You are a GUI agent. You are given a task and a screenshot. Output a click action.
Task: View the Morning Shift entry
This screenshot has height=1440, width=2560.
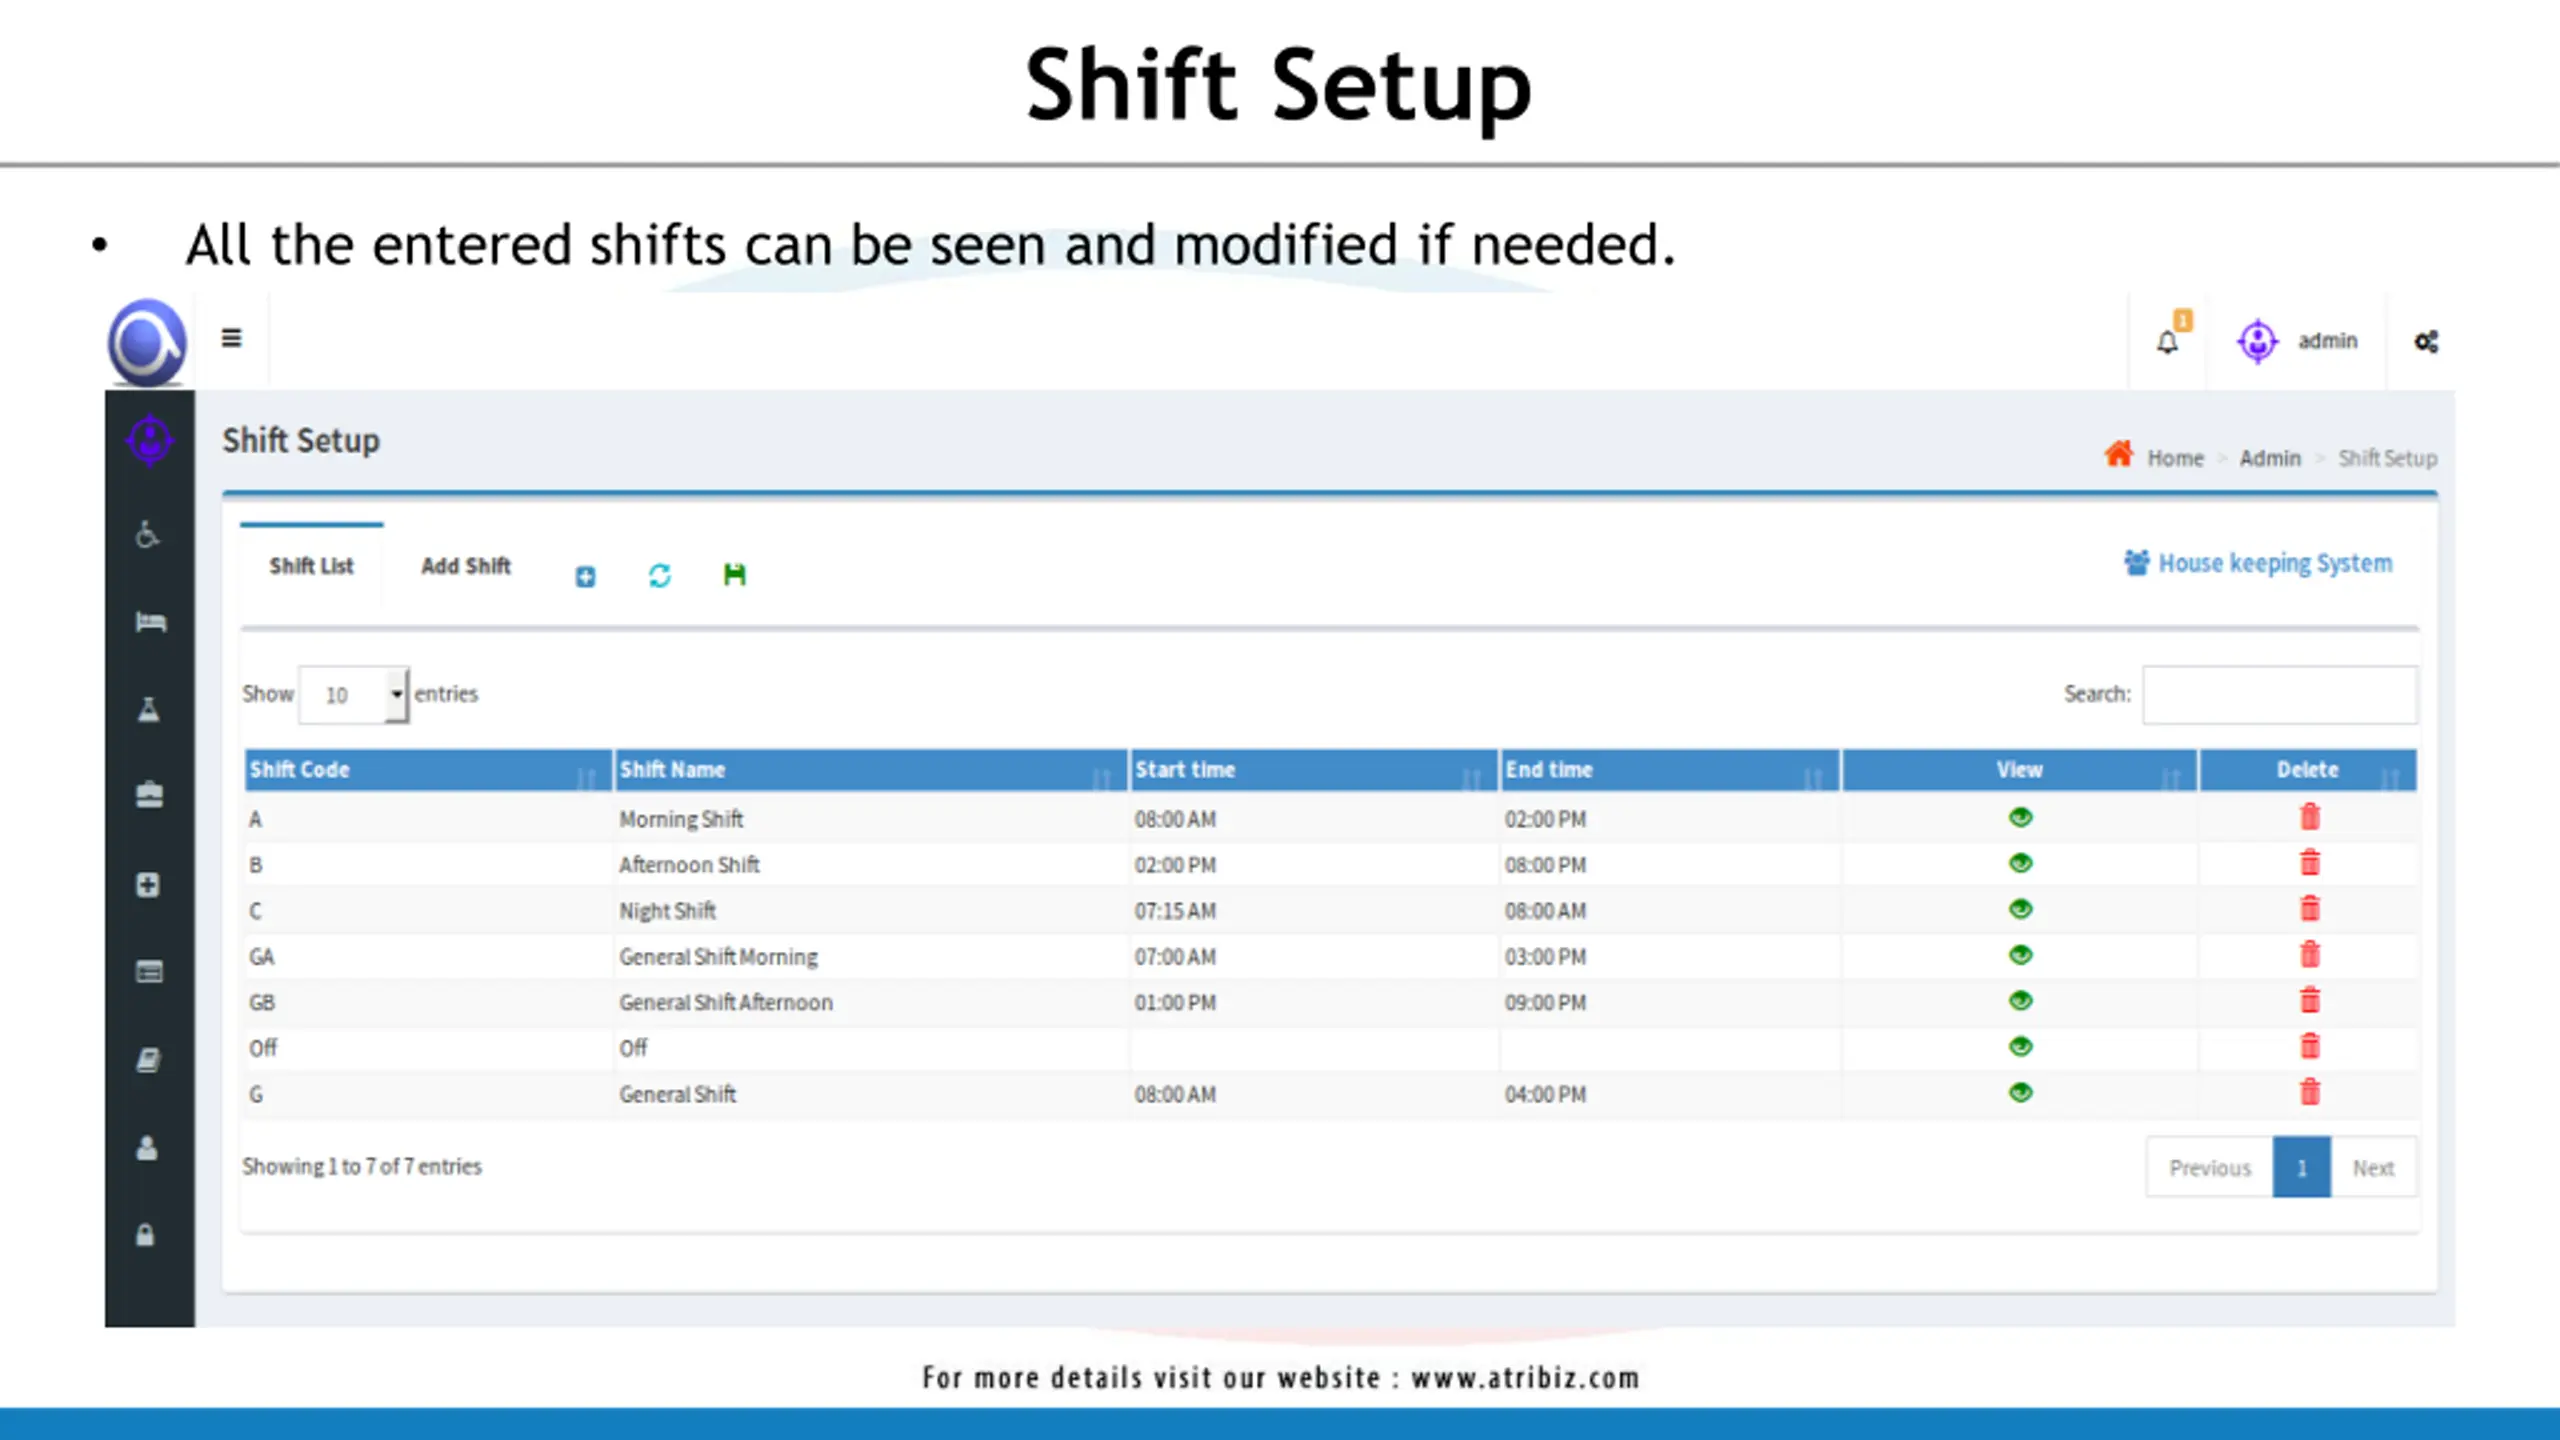[x=2020, y=817]
